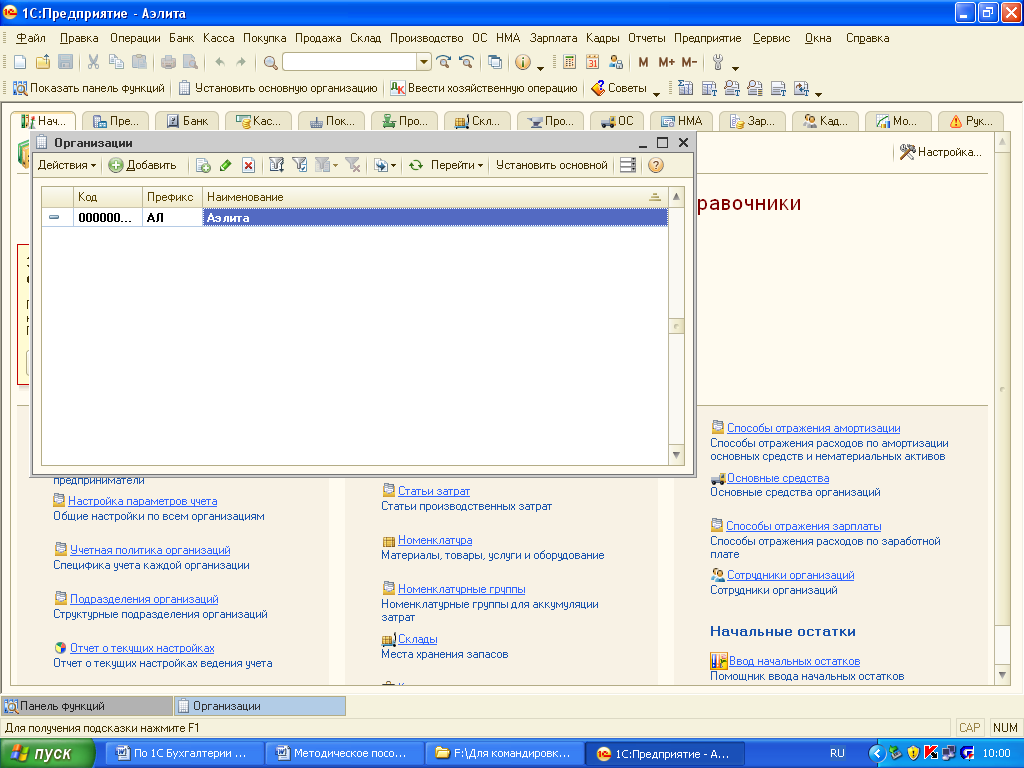Open the Перейти dropdown menu
Image resolution: width=1024 pixels, height=768 pixels.
click(x=456, y=165)
